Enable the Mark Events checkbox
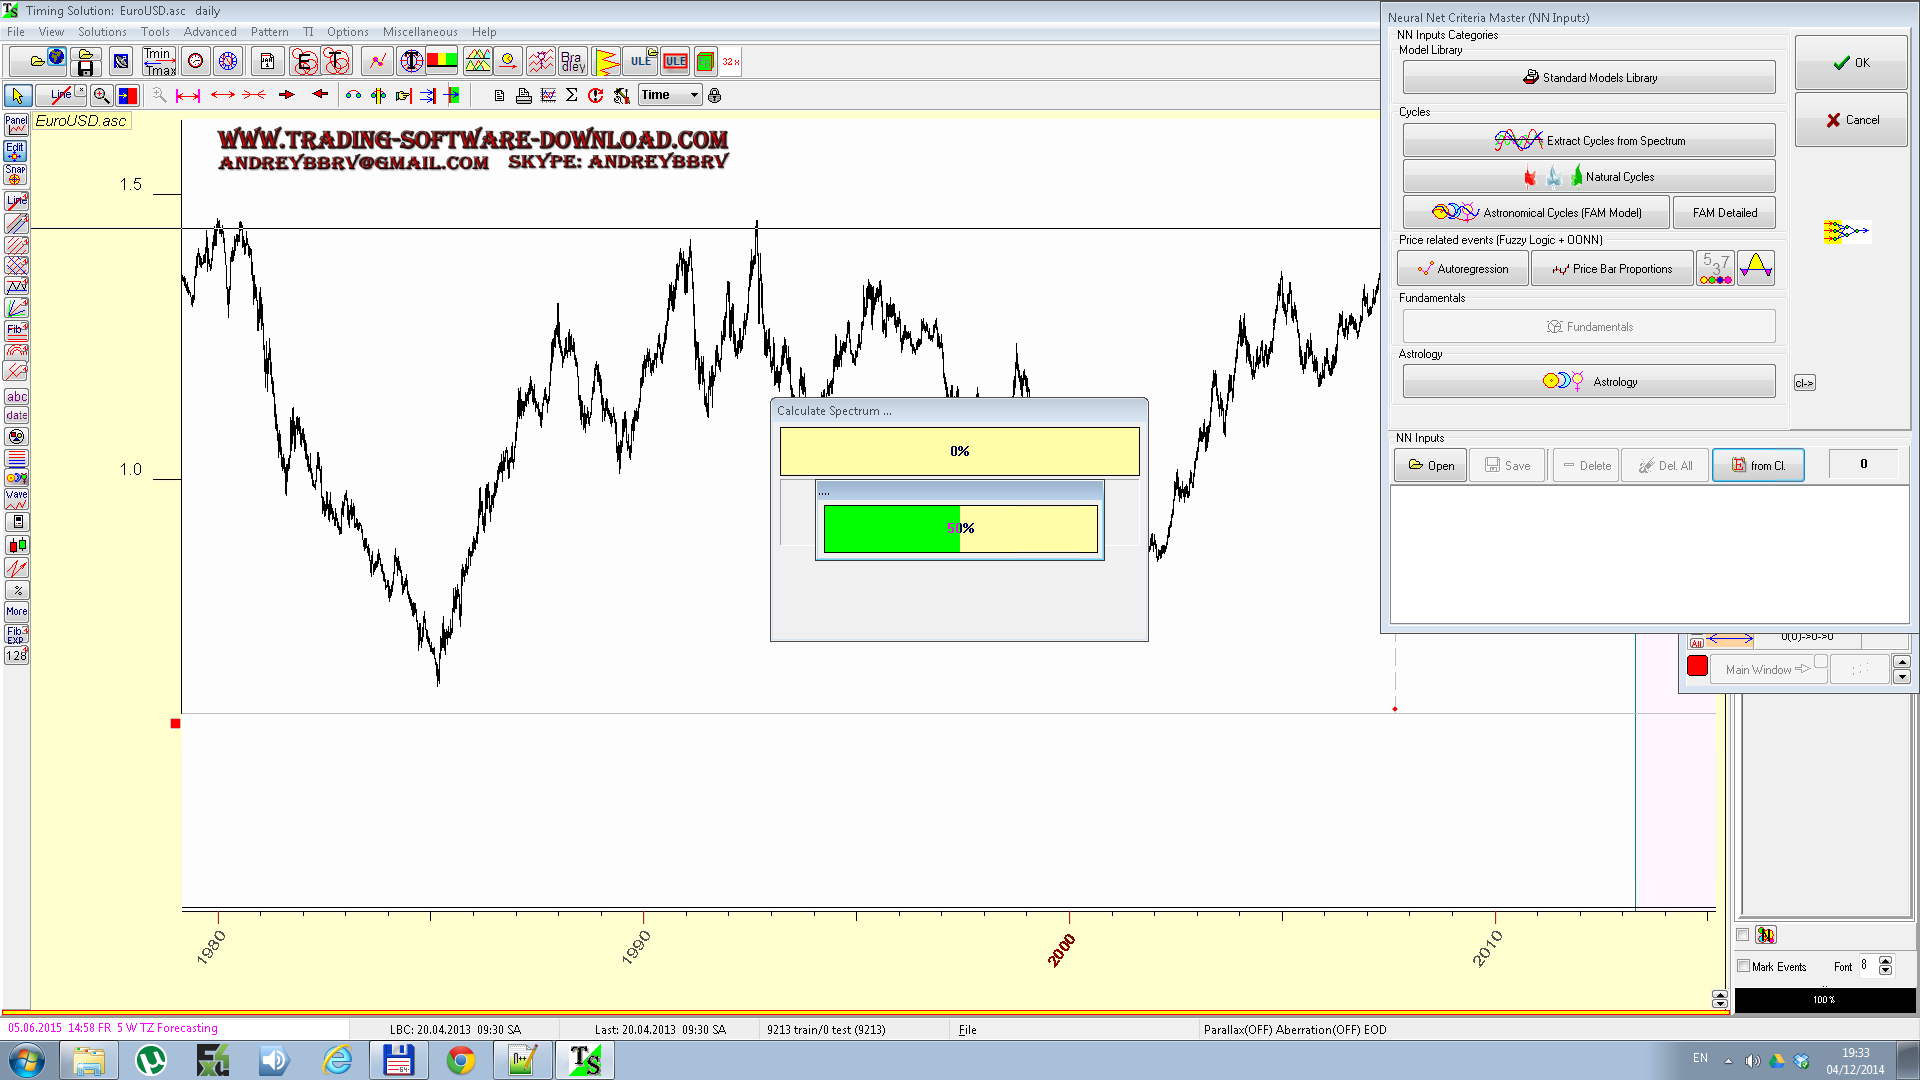The width and height of the screenshot is (1920, 1080). click(x=1744, y=966)
